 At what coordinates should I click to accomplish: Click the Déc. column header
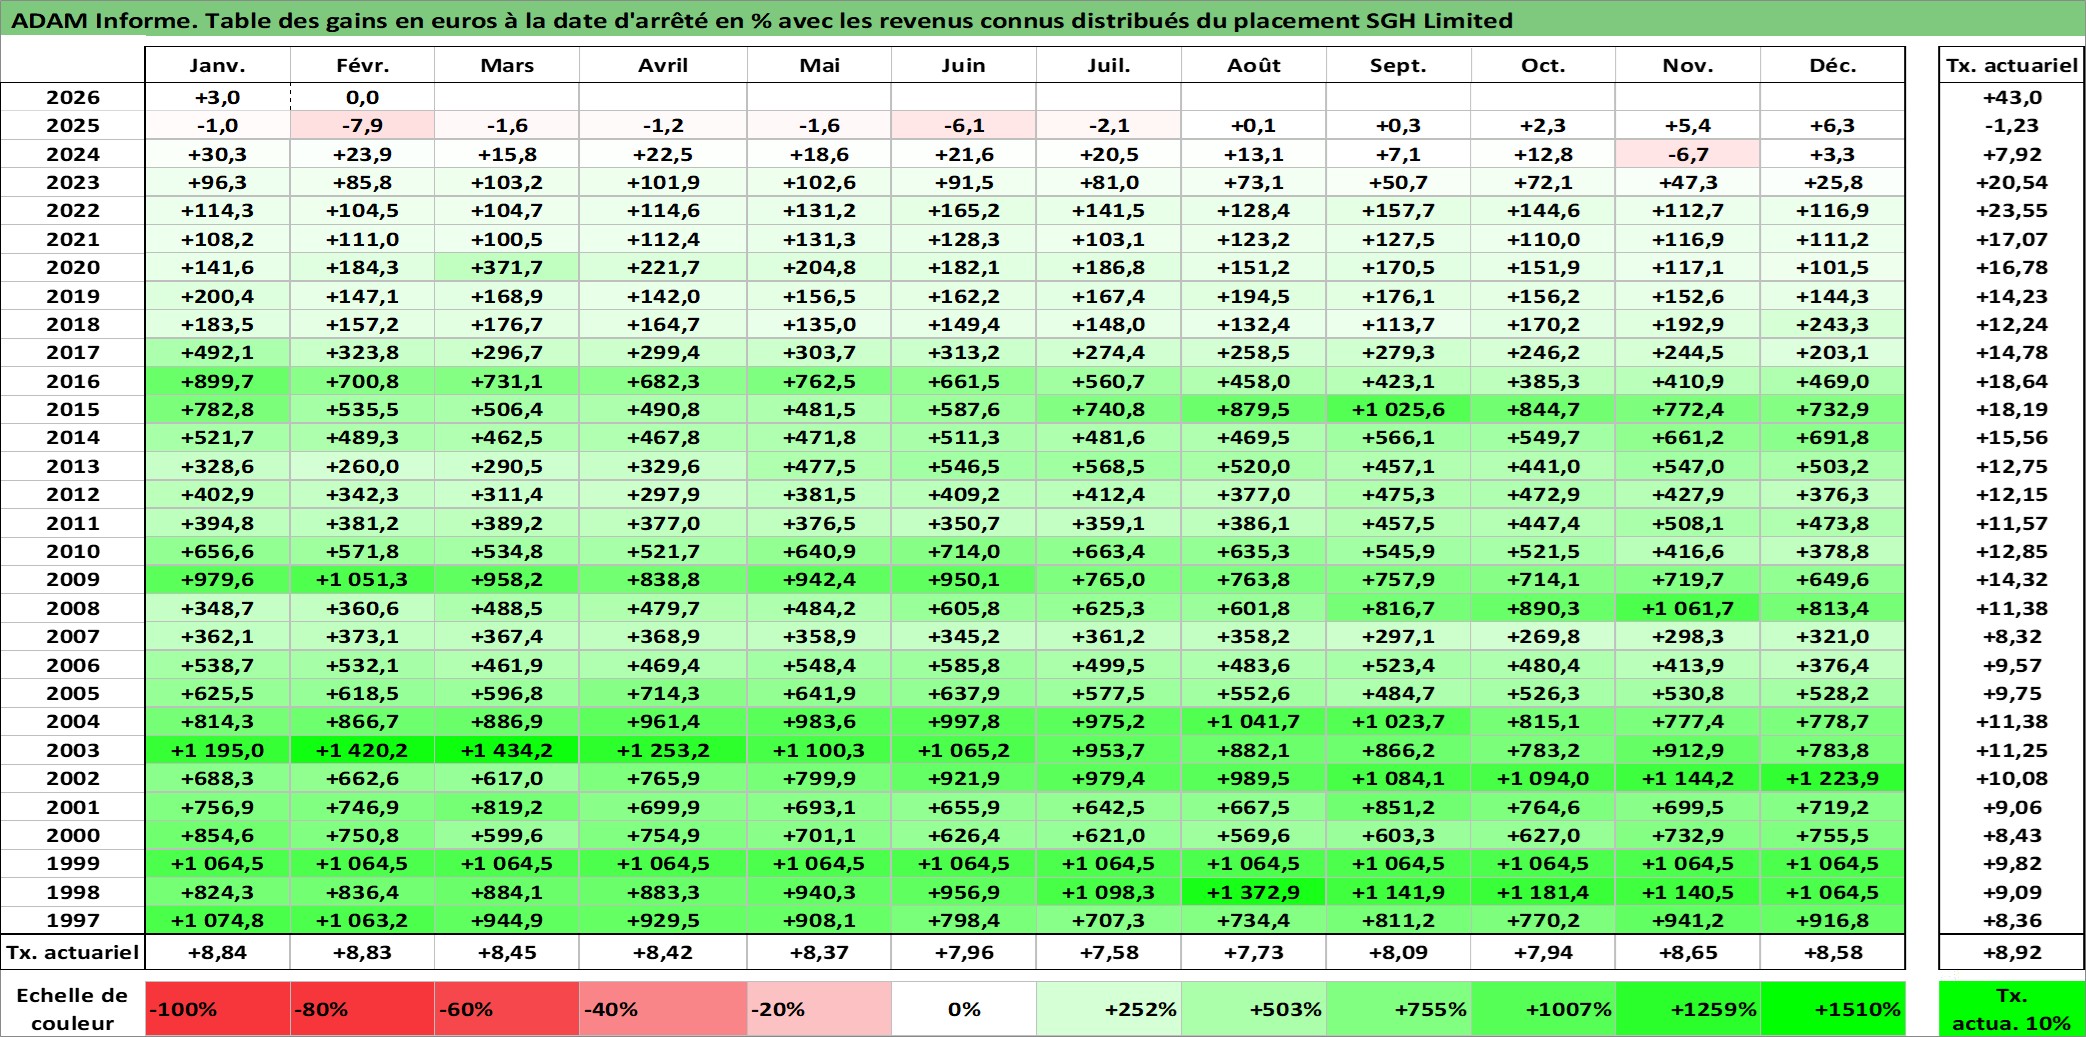[1833, 65]
